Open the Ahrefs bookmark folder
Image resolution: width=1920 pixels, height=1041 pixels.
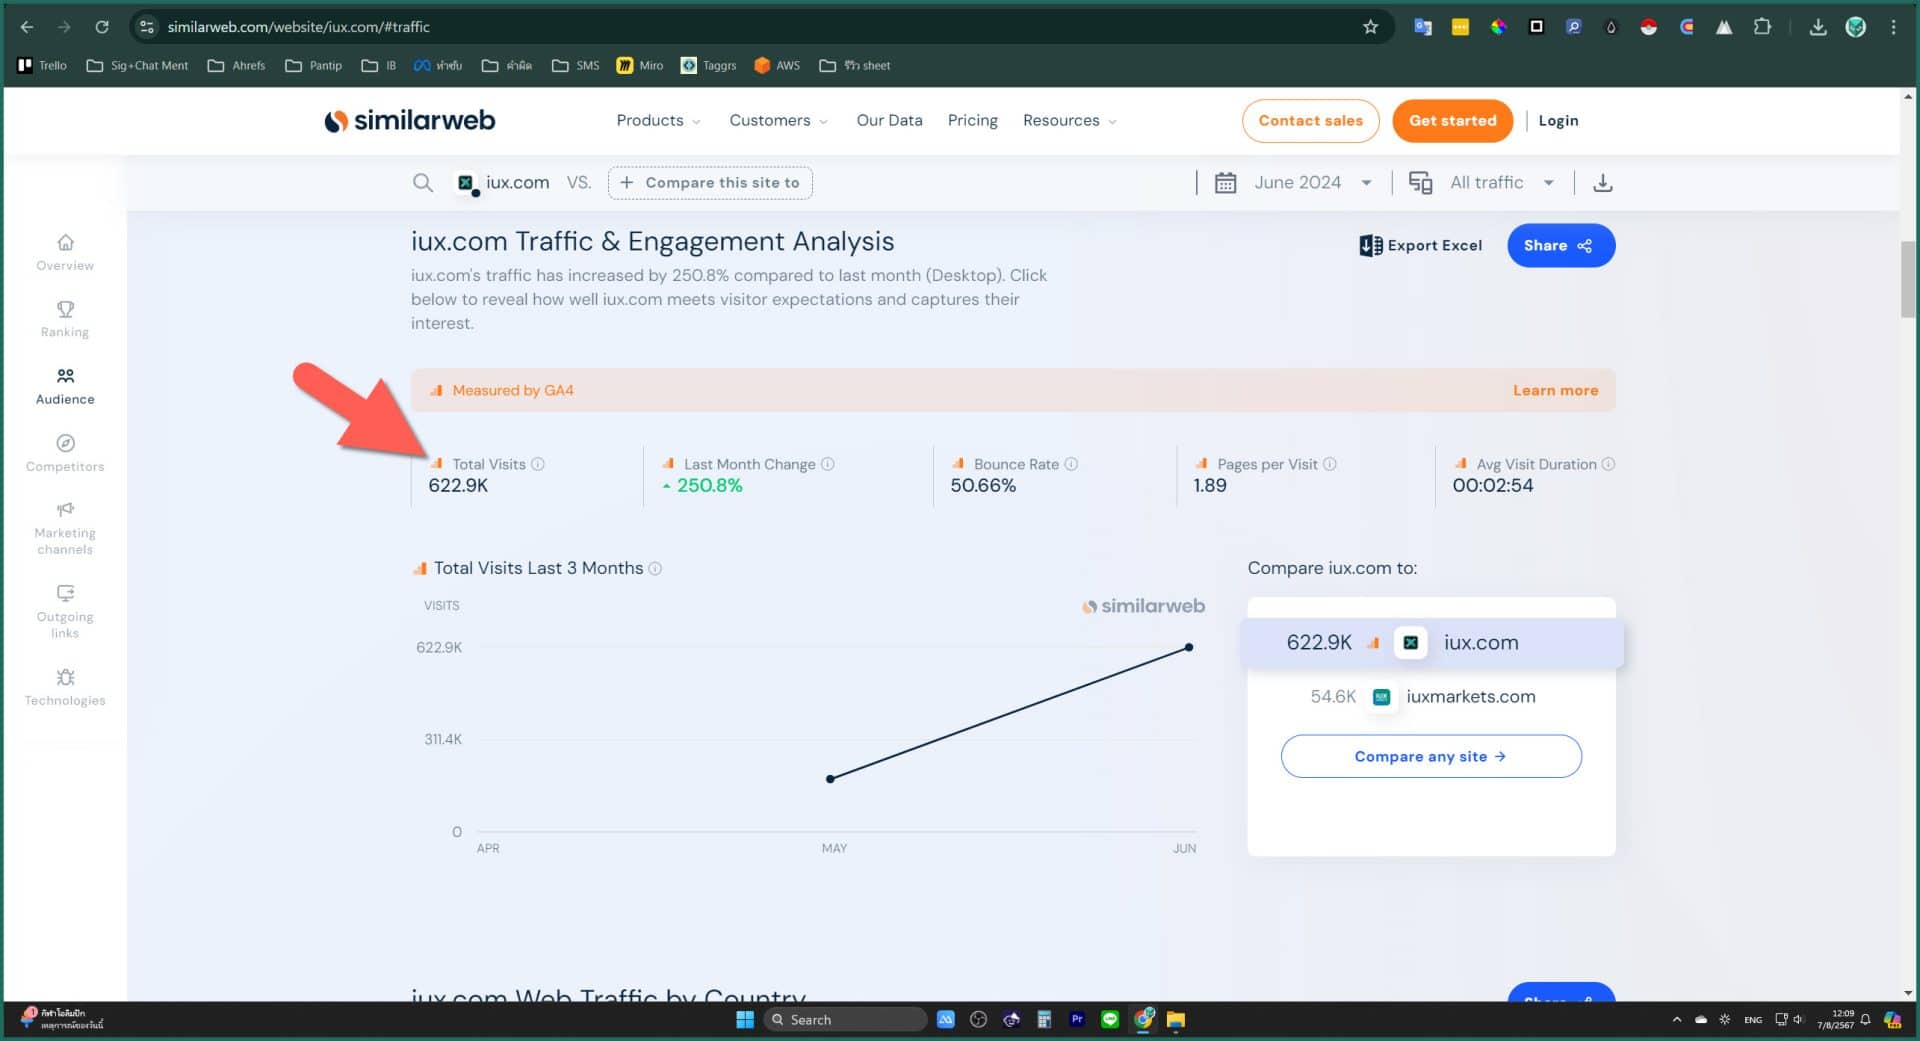(x=236, y=65)
